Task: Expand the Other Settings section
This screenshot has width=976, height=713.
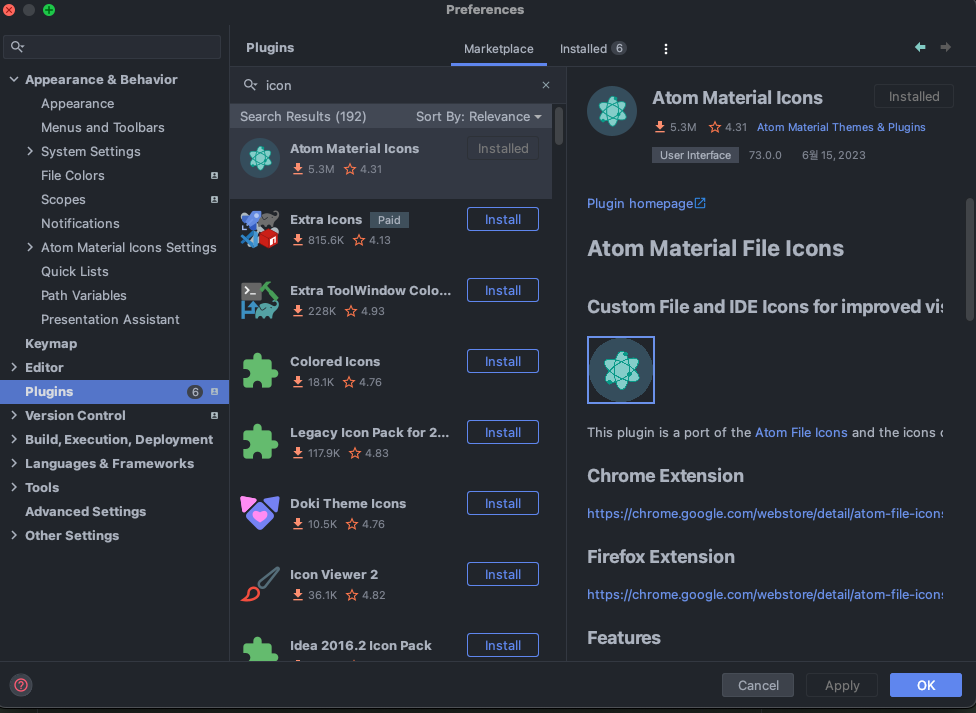Action: point(14,536)
